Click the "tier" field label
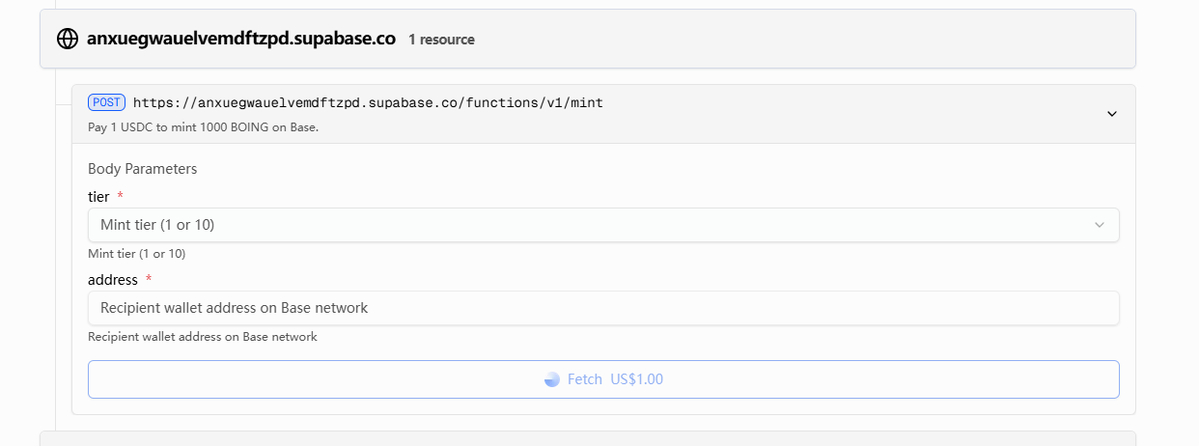The height and width of the screenshot is (446, 1199). (99, 197)
